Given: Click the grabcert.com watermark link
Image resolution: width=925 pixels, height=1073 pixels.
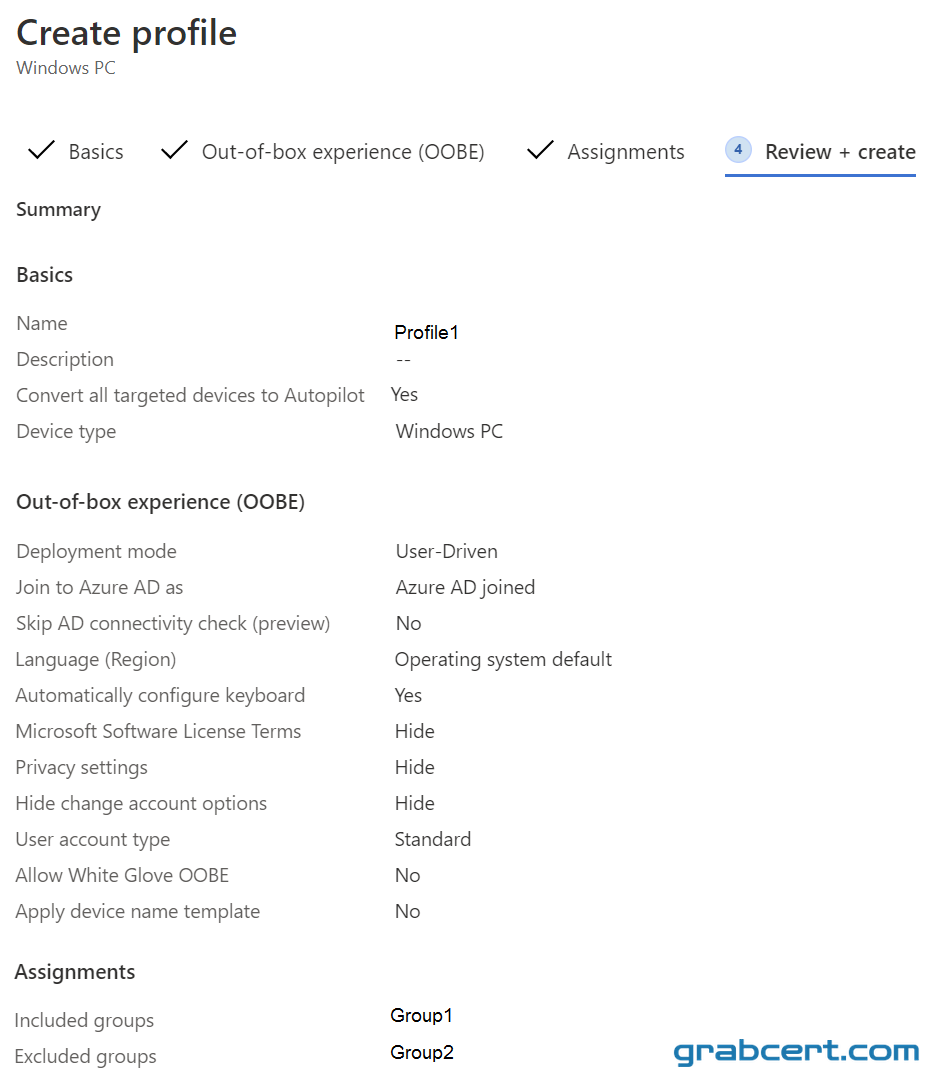Looking at the screenshot, I should tap(796, 1052).
